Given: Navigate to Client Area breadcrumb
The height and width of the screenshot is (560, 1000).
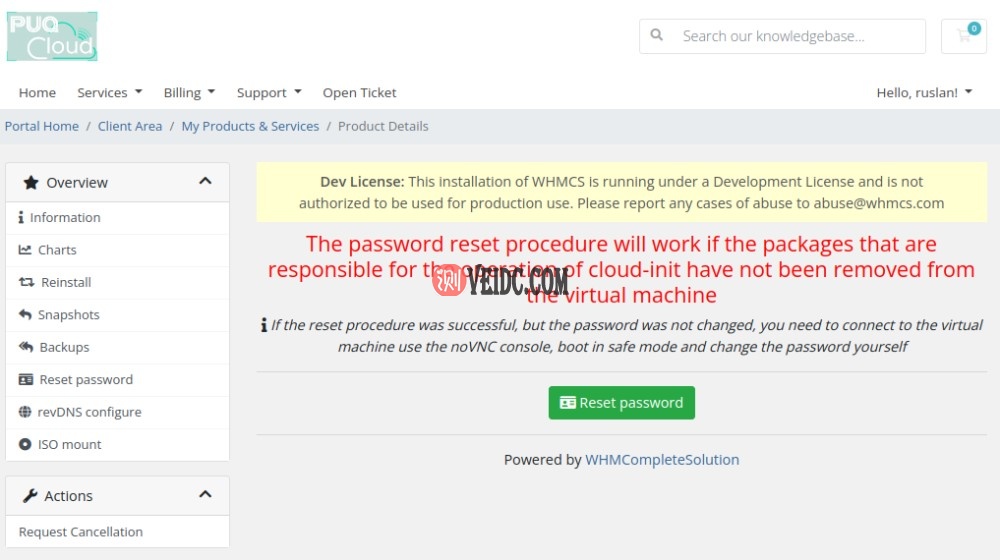Looking at the screenshot, I should (130, 126).
